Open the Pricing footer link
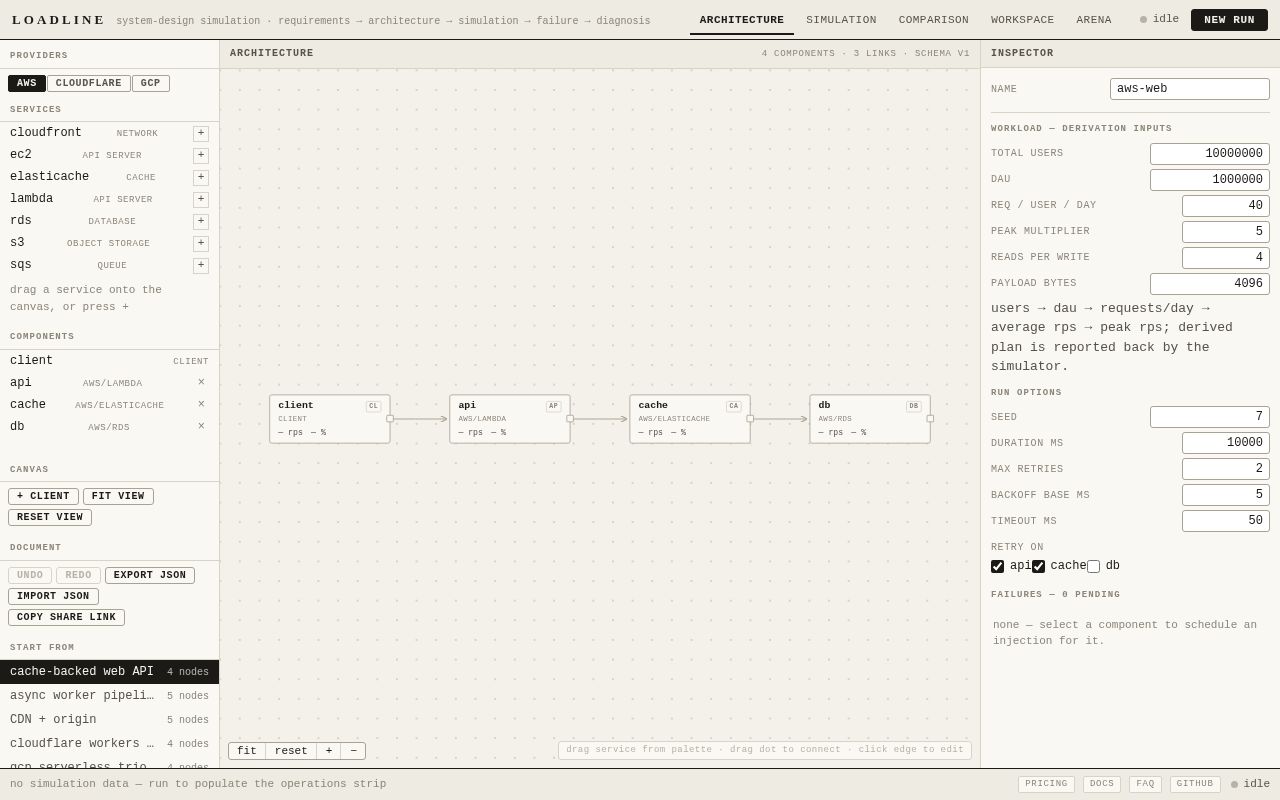1280x800 pixels. [1046, 785]
